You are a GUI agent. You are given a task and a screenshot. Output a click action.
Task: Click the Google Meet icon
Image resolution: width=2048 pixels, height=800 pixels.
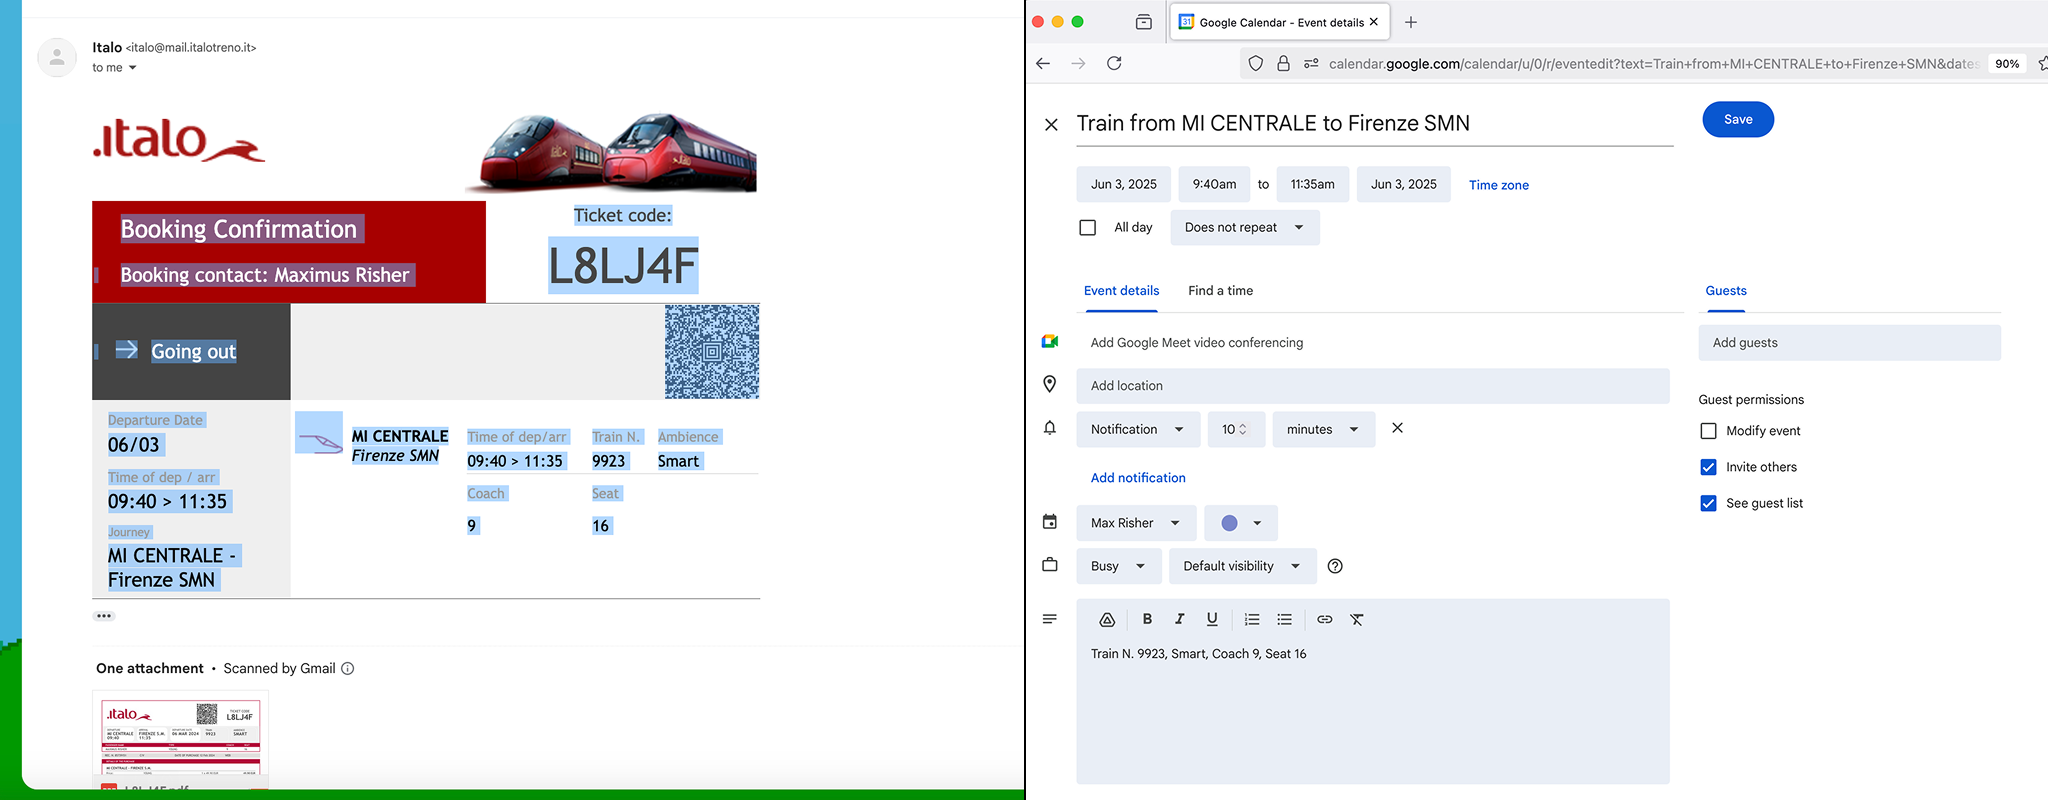coord(1050,342)
